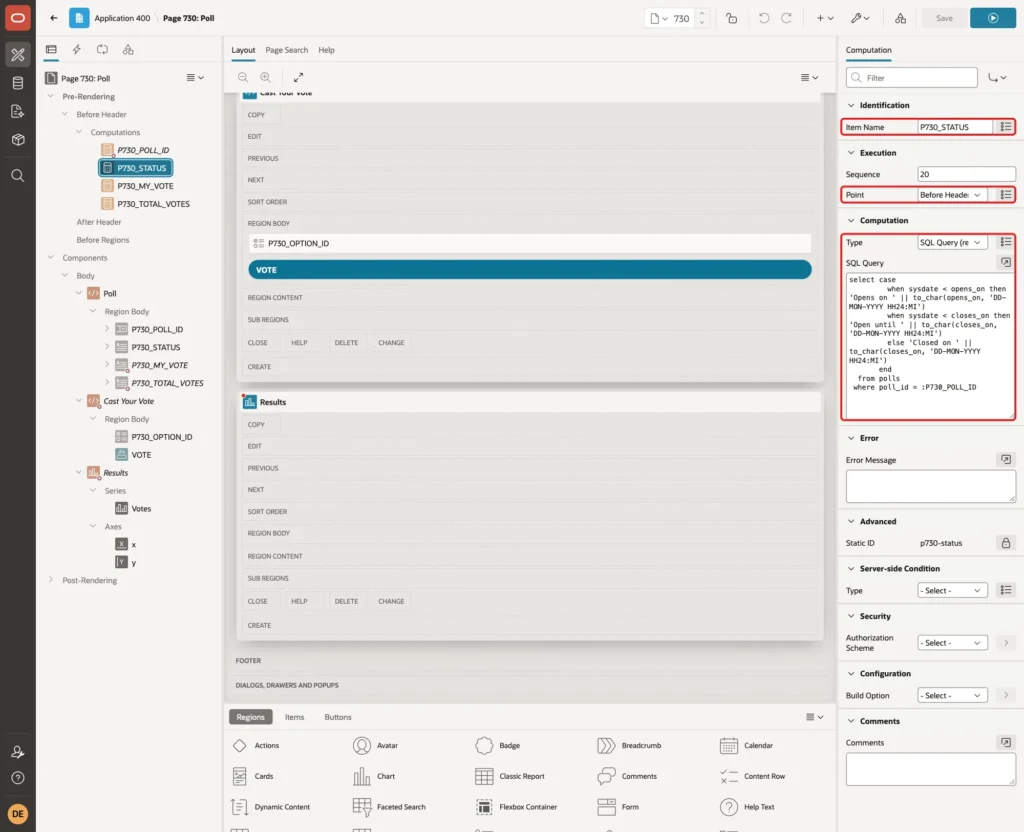The height and width of the screenshot is (832, 1024).
Task: Open the Layout tab
Action: 243,50
